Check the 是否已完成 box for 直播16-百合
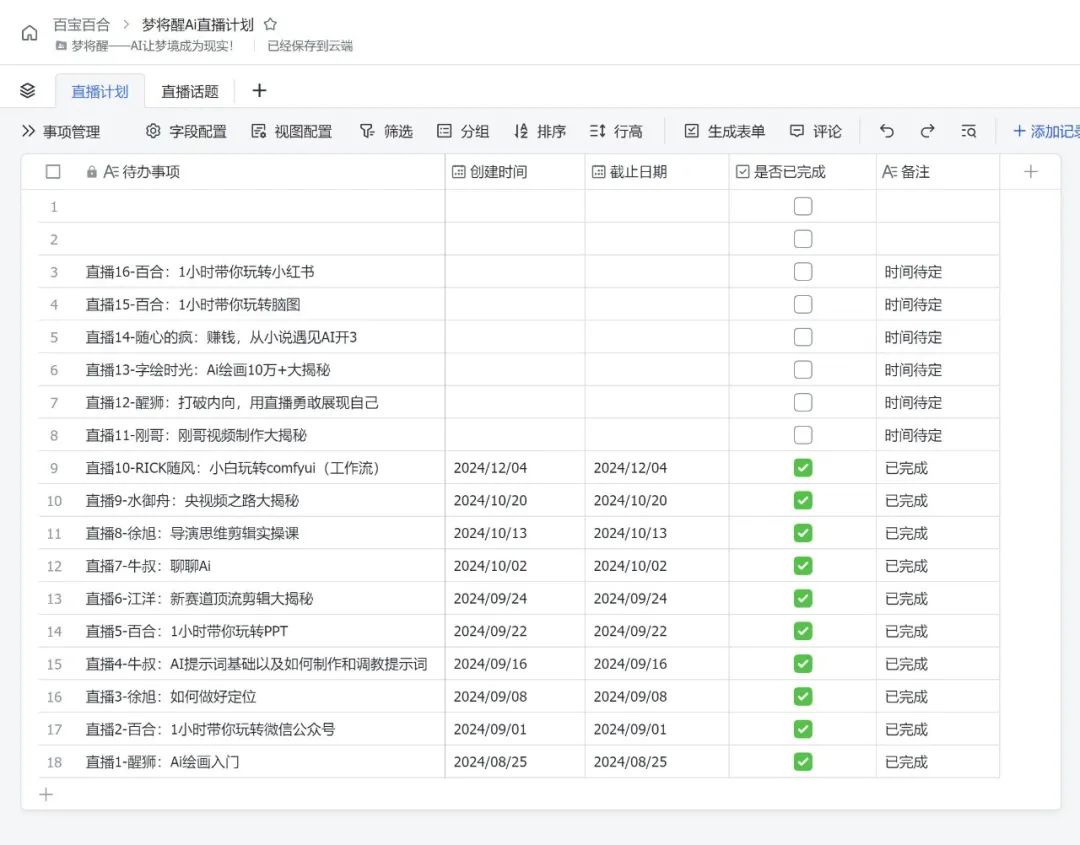Screen dimensions: 1080x845 point(803,271)
